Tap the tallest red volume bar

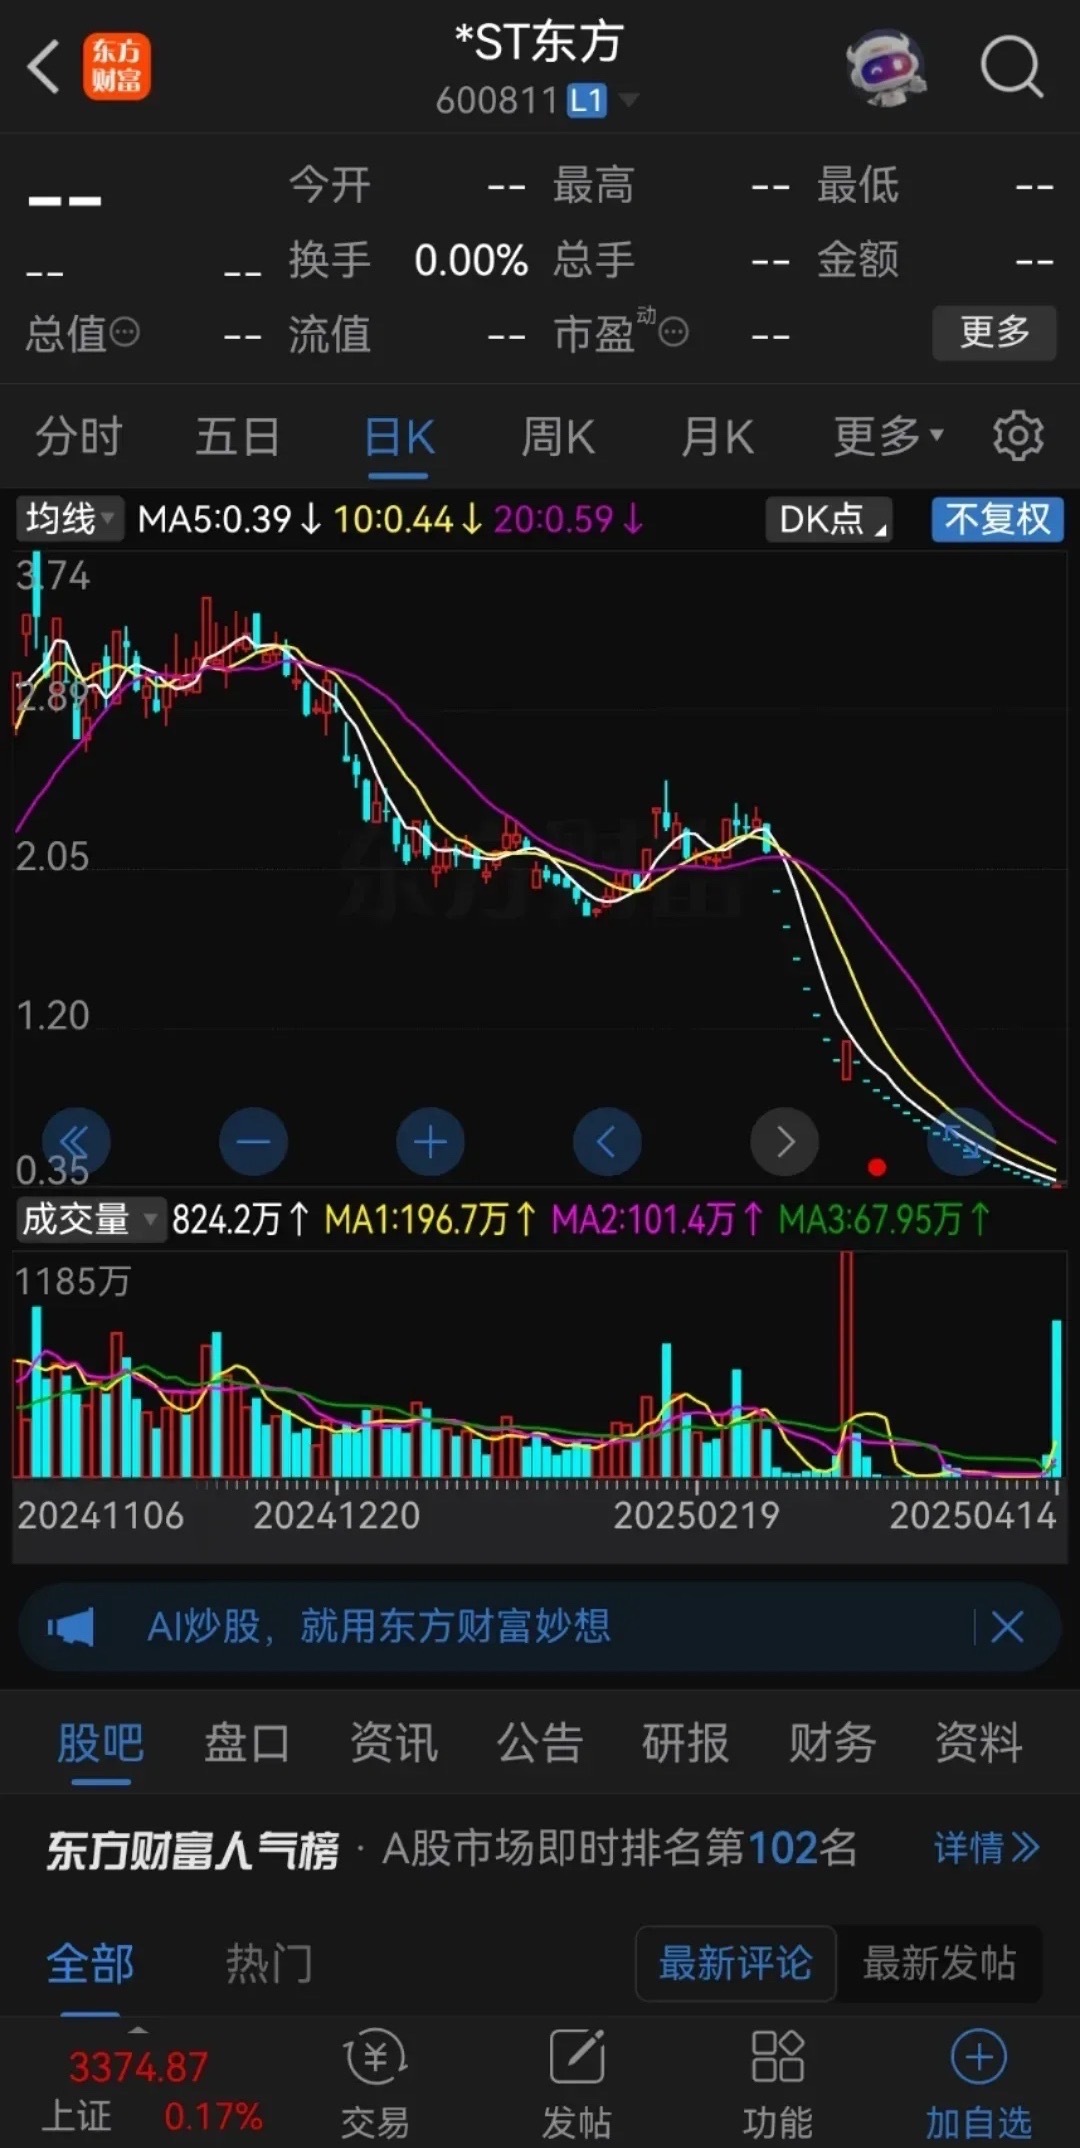point(846,1364)
